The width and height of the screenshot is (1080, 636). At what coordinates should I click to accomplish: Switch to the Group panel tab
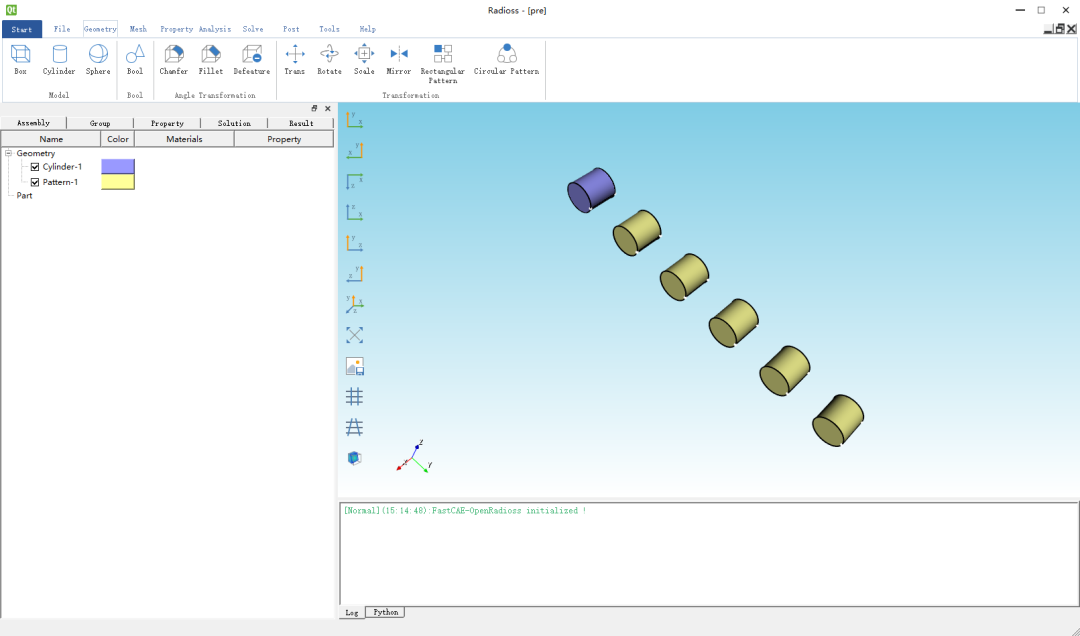click(100, 123)
